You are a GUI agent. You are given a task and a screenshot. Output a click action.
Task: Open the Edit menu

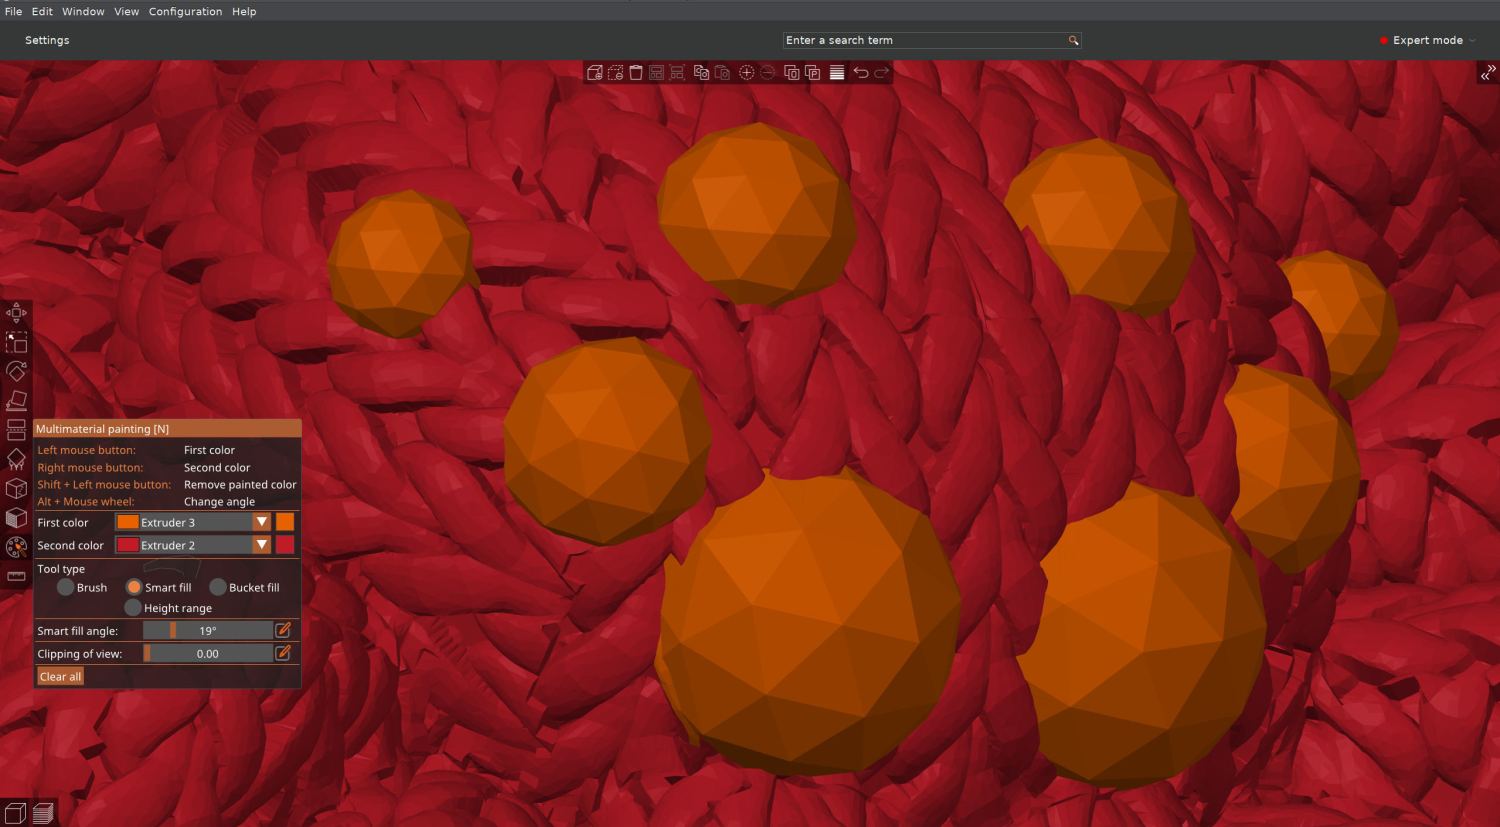point(42,12)
